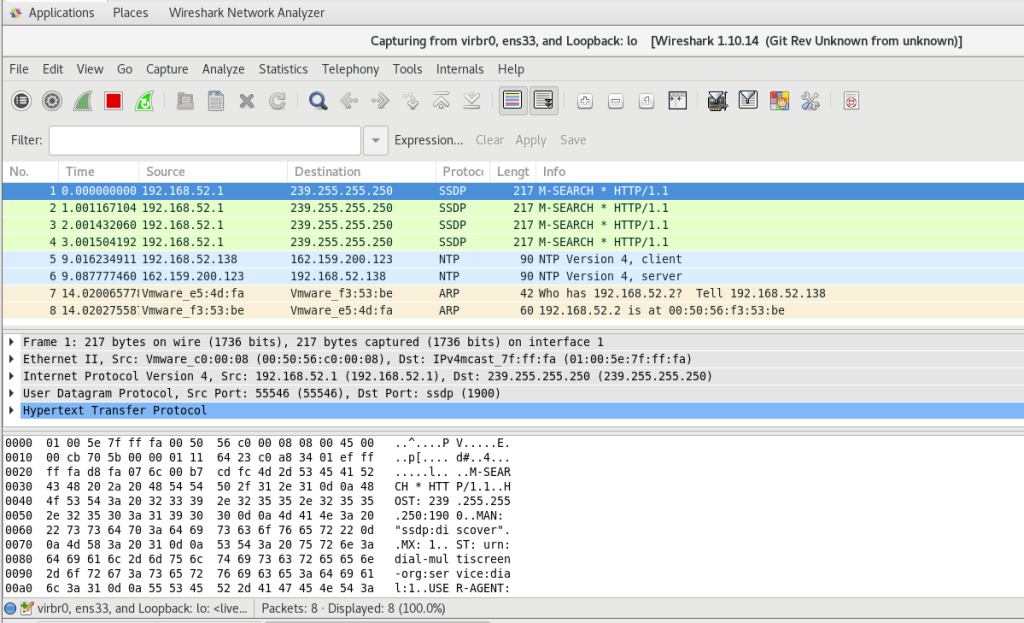Open the Telephony menu
This screenshot has width=1024, height=623.
pyautogui.click(x=351, y=69)
